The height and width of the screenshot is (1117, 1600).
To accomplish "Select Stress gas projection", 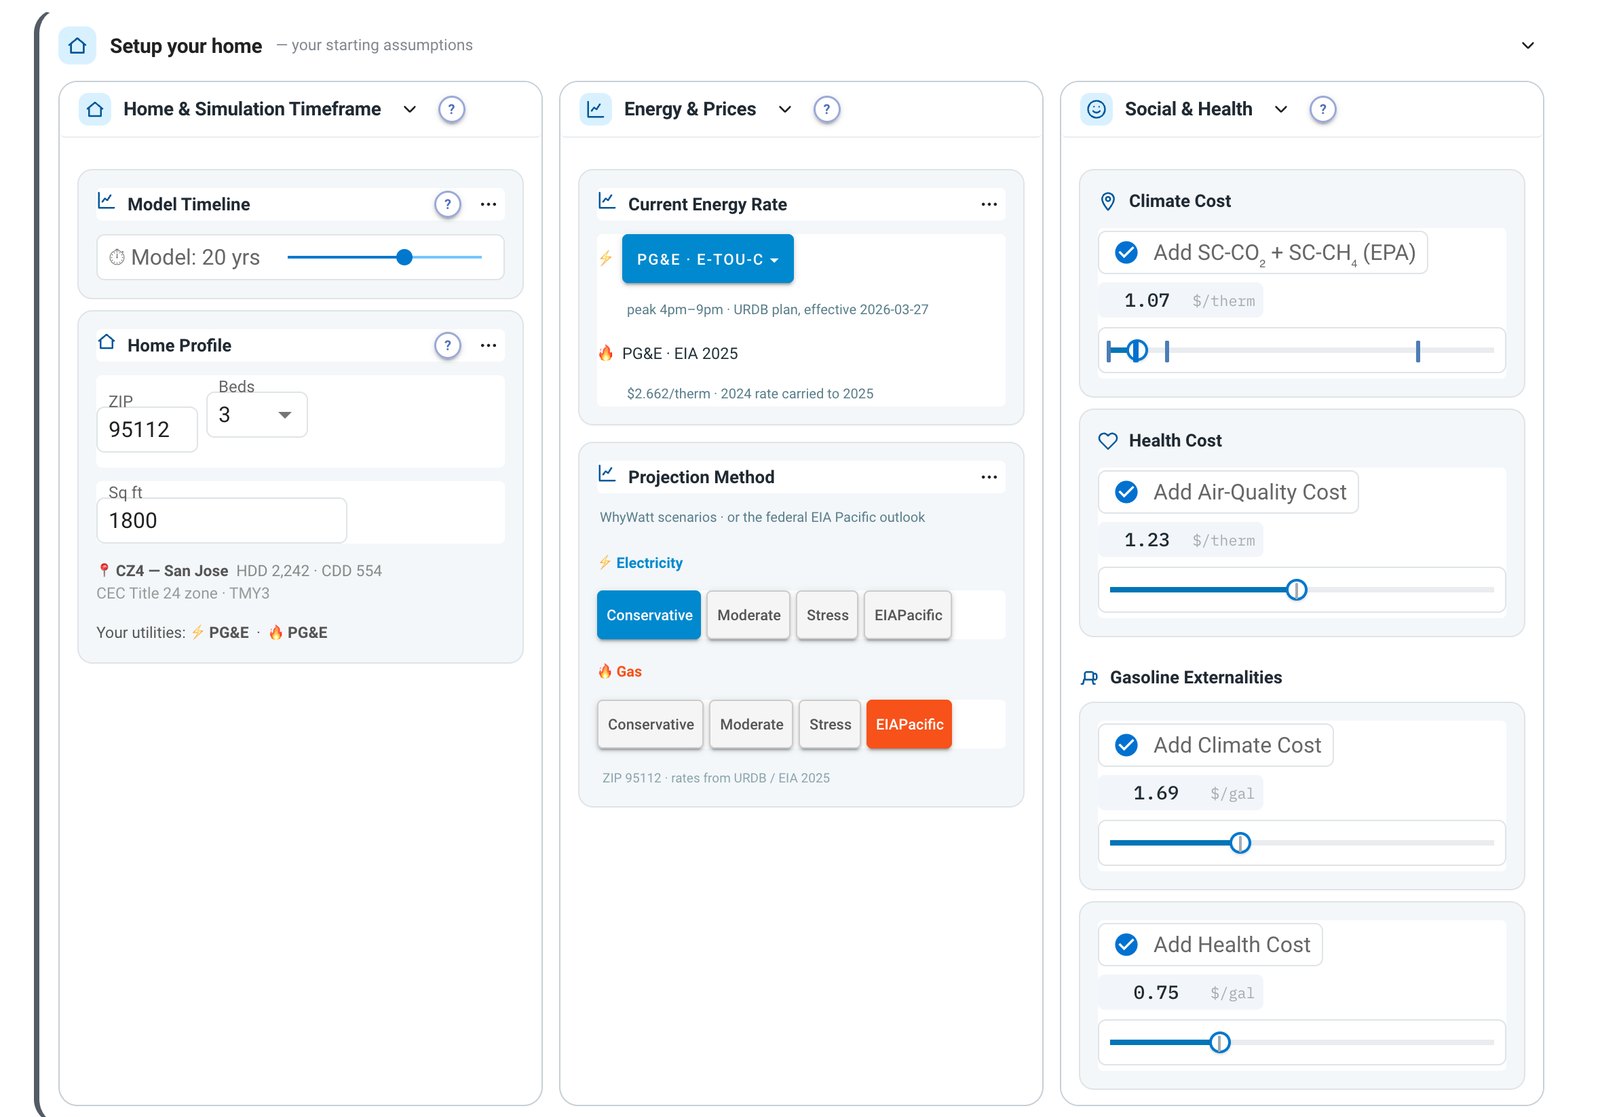I will click(830, 724).
